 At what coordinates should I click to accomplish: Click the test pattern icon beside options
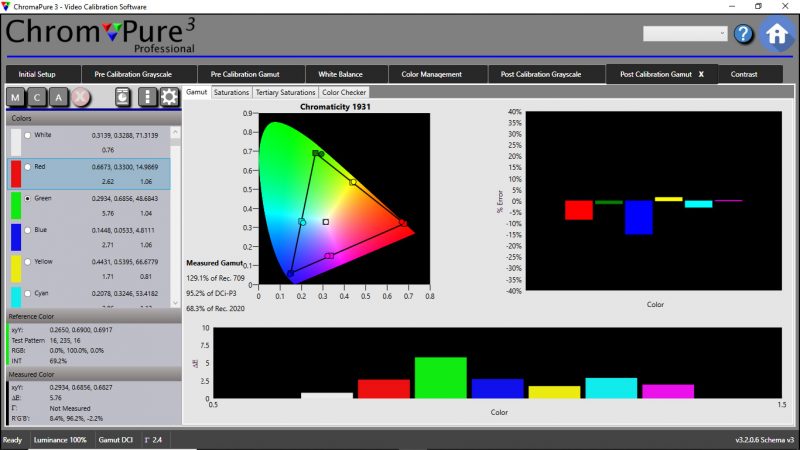click(122, 97)
